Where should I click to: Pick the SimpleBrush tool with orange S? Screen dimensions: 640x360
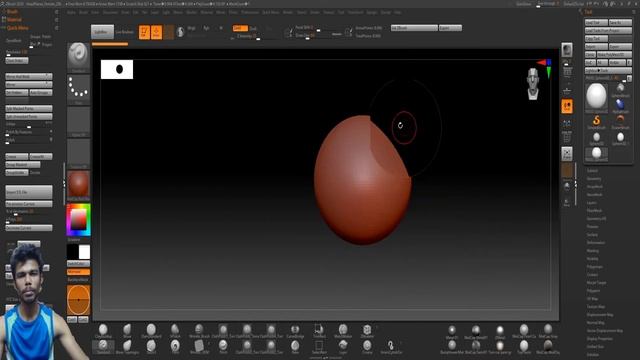tap(596, 121)
